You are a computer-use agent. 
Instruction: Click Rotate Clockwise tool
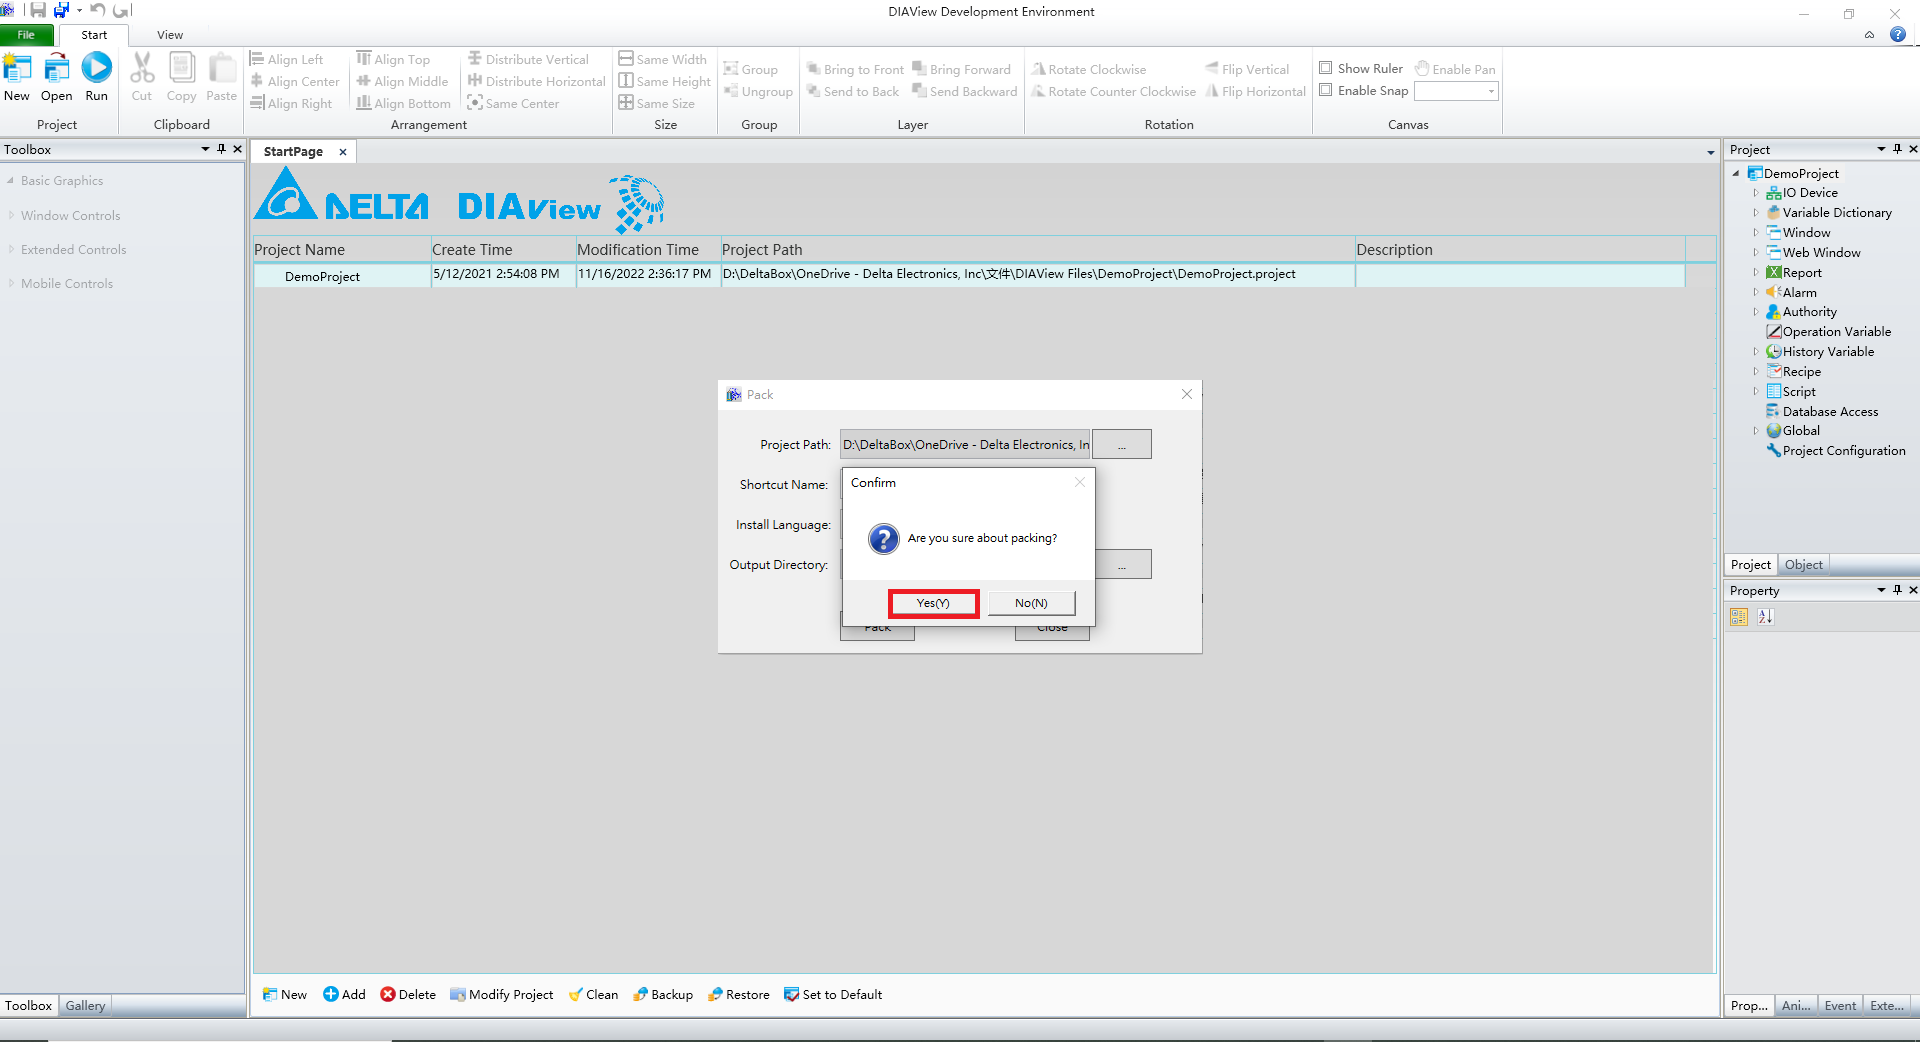coord(1089,69)
